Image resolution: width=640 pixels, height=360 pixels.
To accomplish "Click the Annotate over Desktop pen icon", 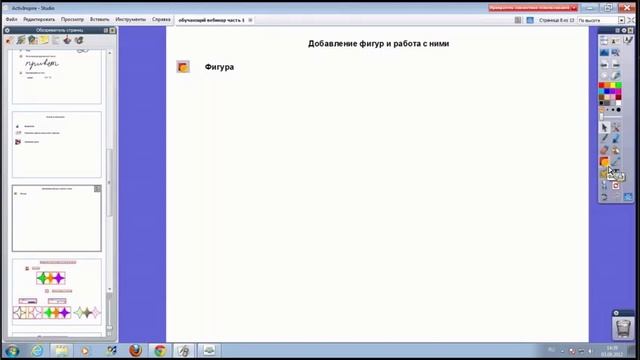I will (629, 40).
